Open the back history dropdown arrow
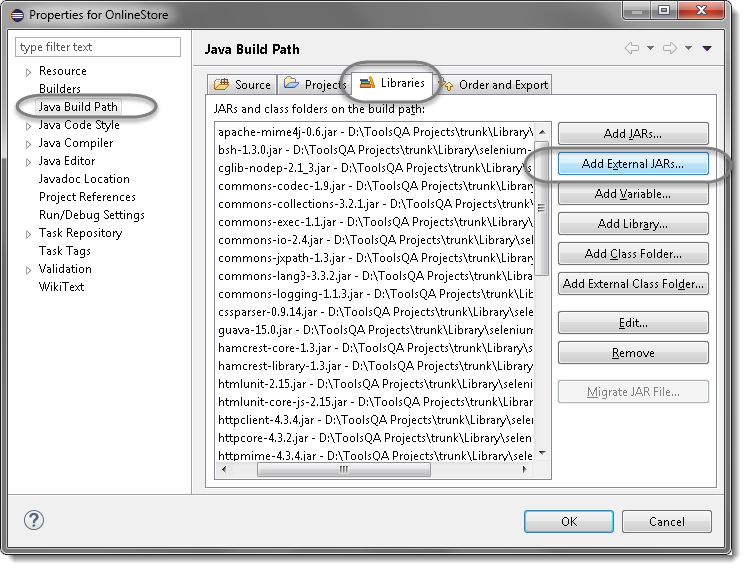The width and height of the screenshot is (747, 570). pyautogui.click(x=650, y=48)
